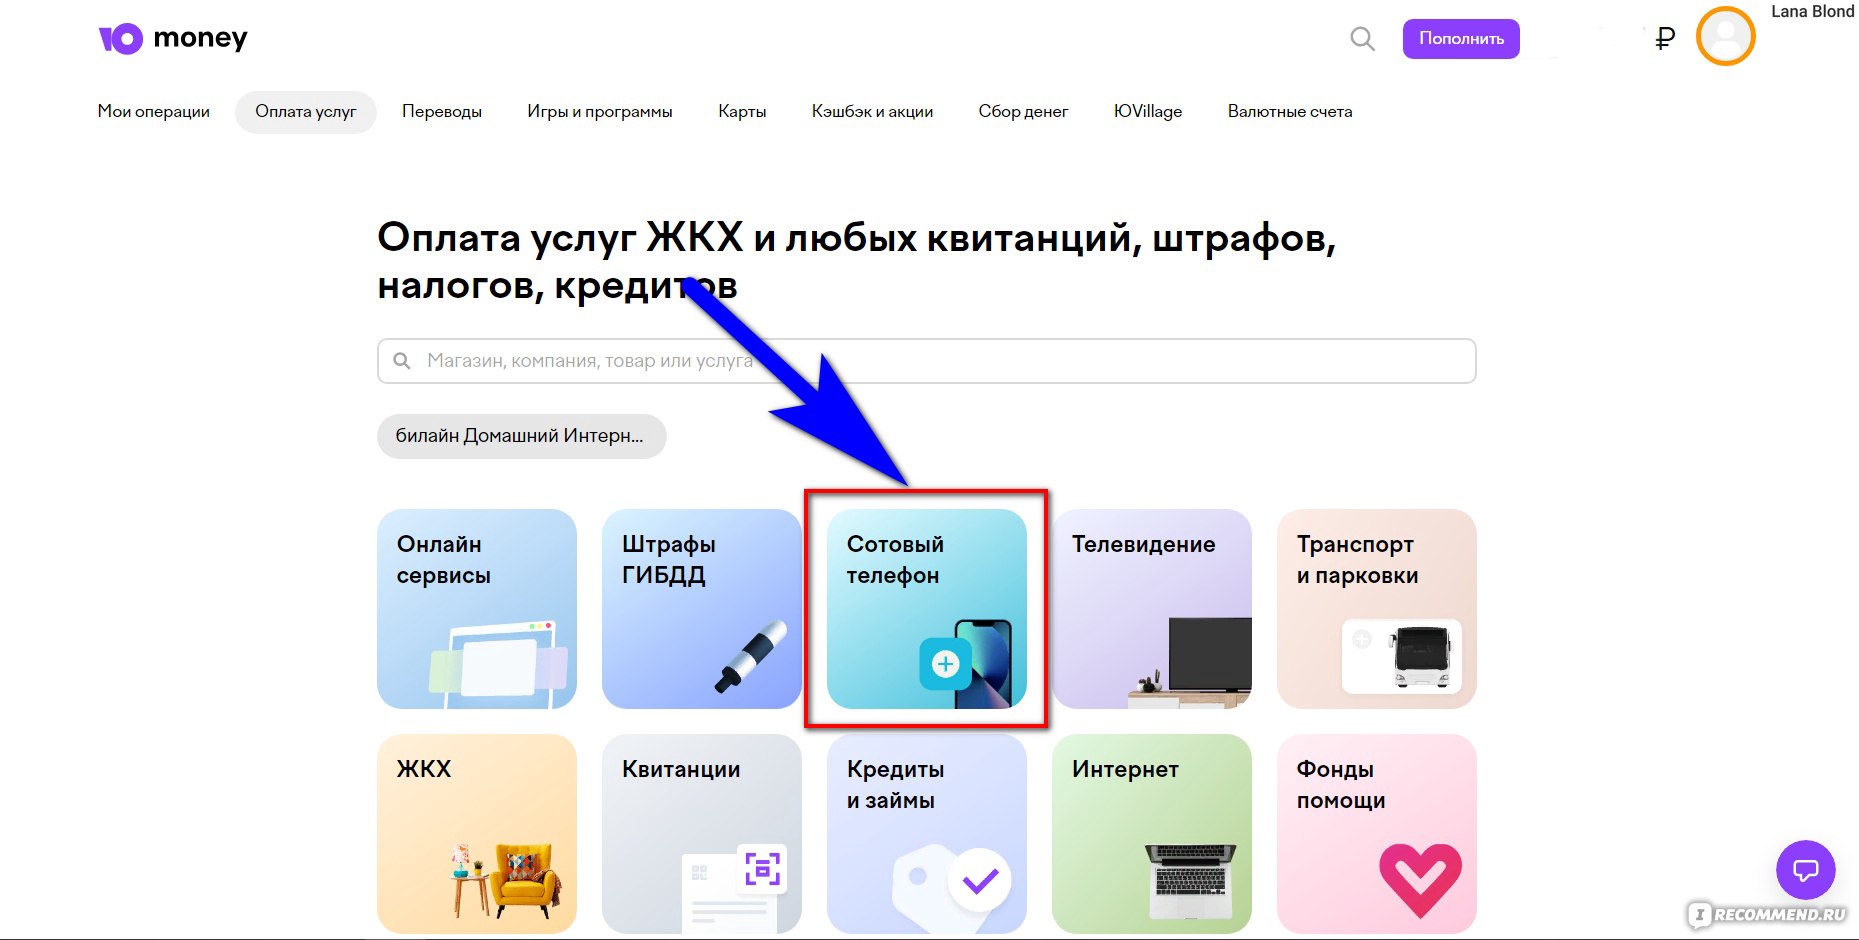Open Кэшбэк и акции tab
Viewport: 1859px width, 940px height.
[x=872, y=112]
